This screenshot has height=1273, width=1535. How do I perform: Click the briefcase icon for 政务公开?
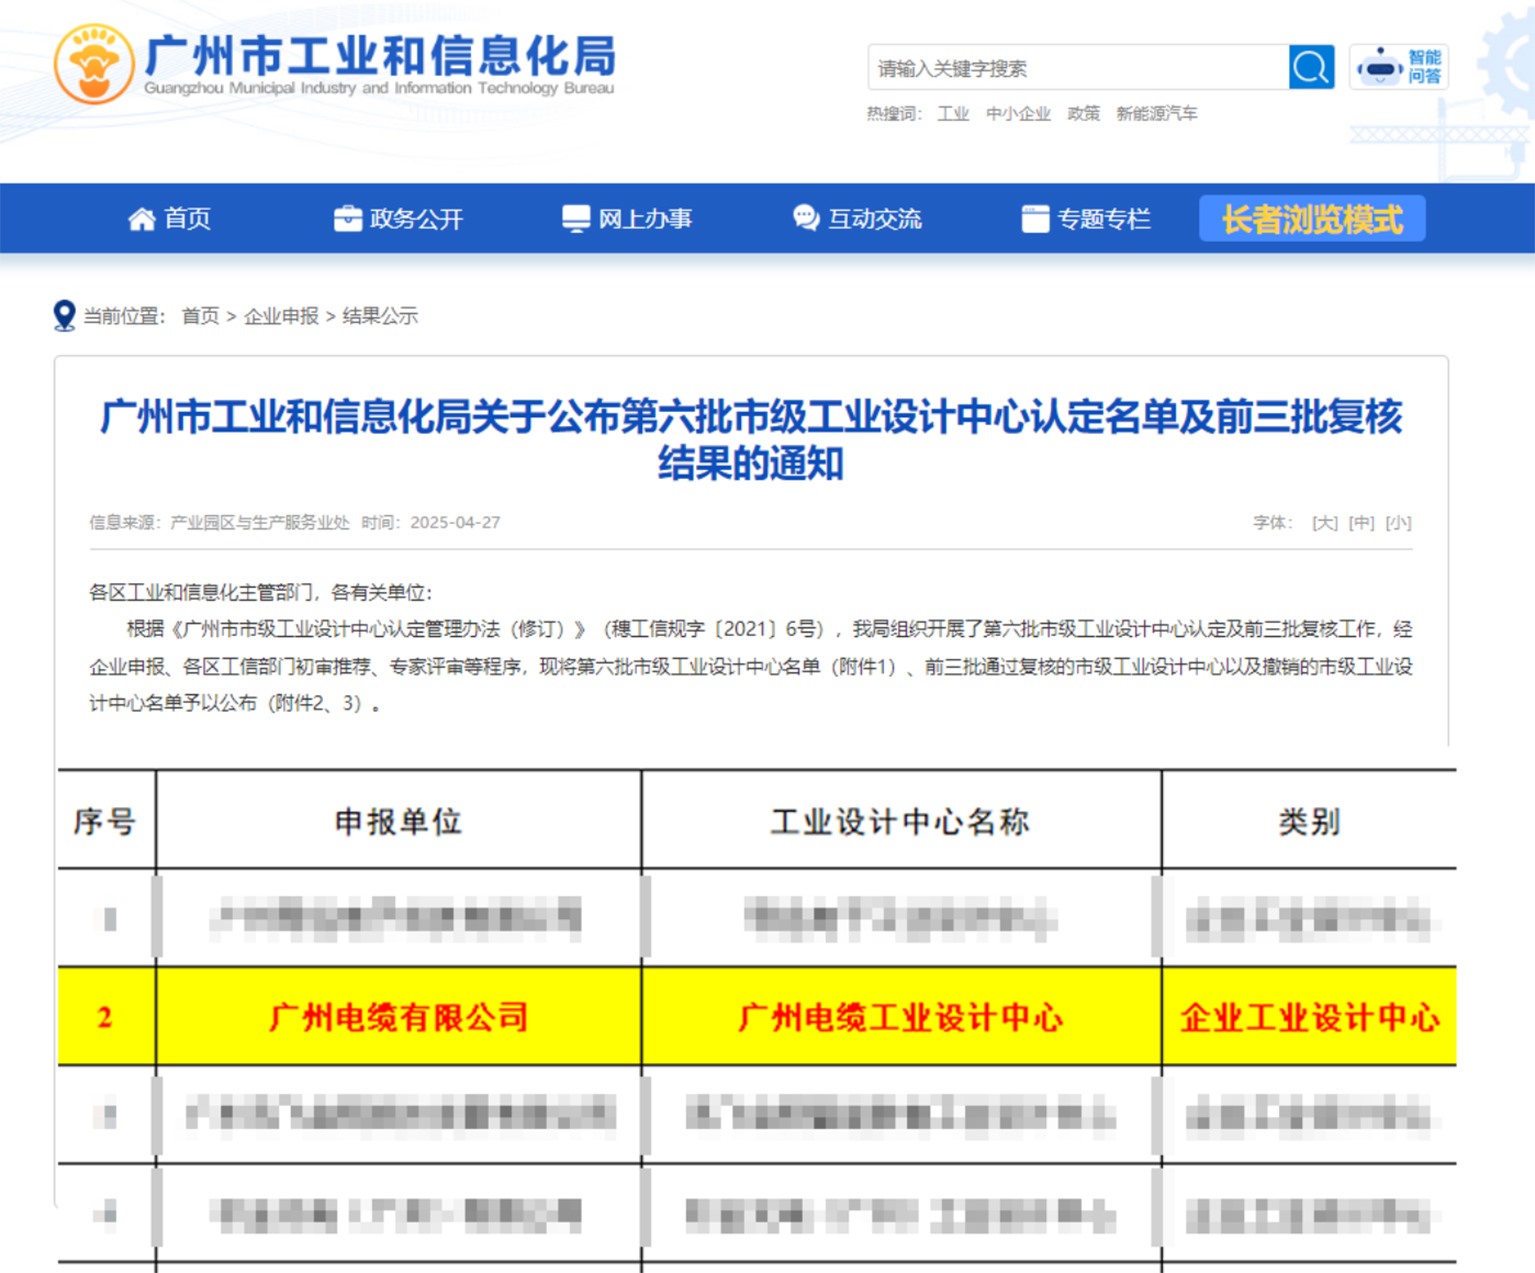(347, 219)
